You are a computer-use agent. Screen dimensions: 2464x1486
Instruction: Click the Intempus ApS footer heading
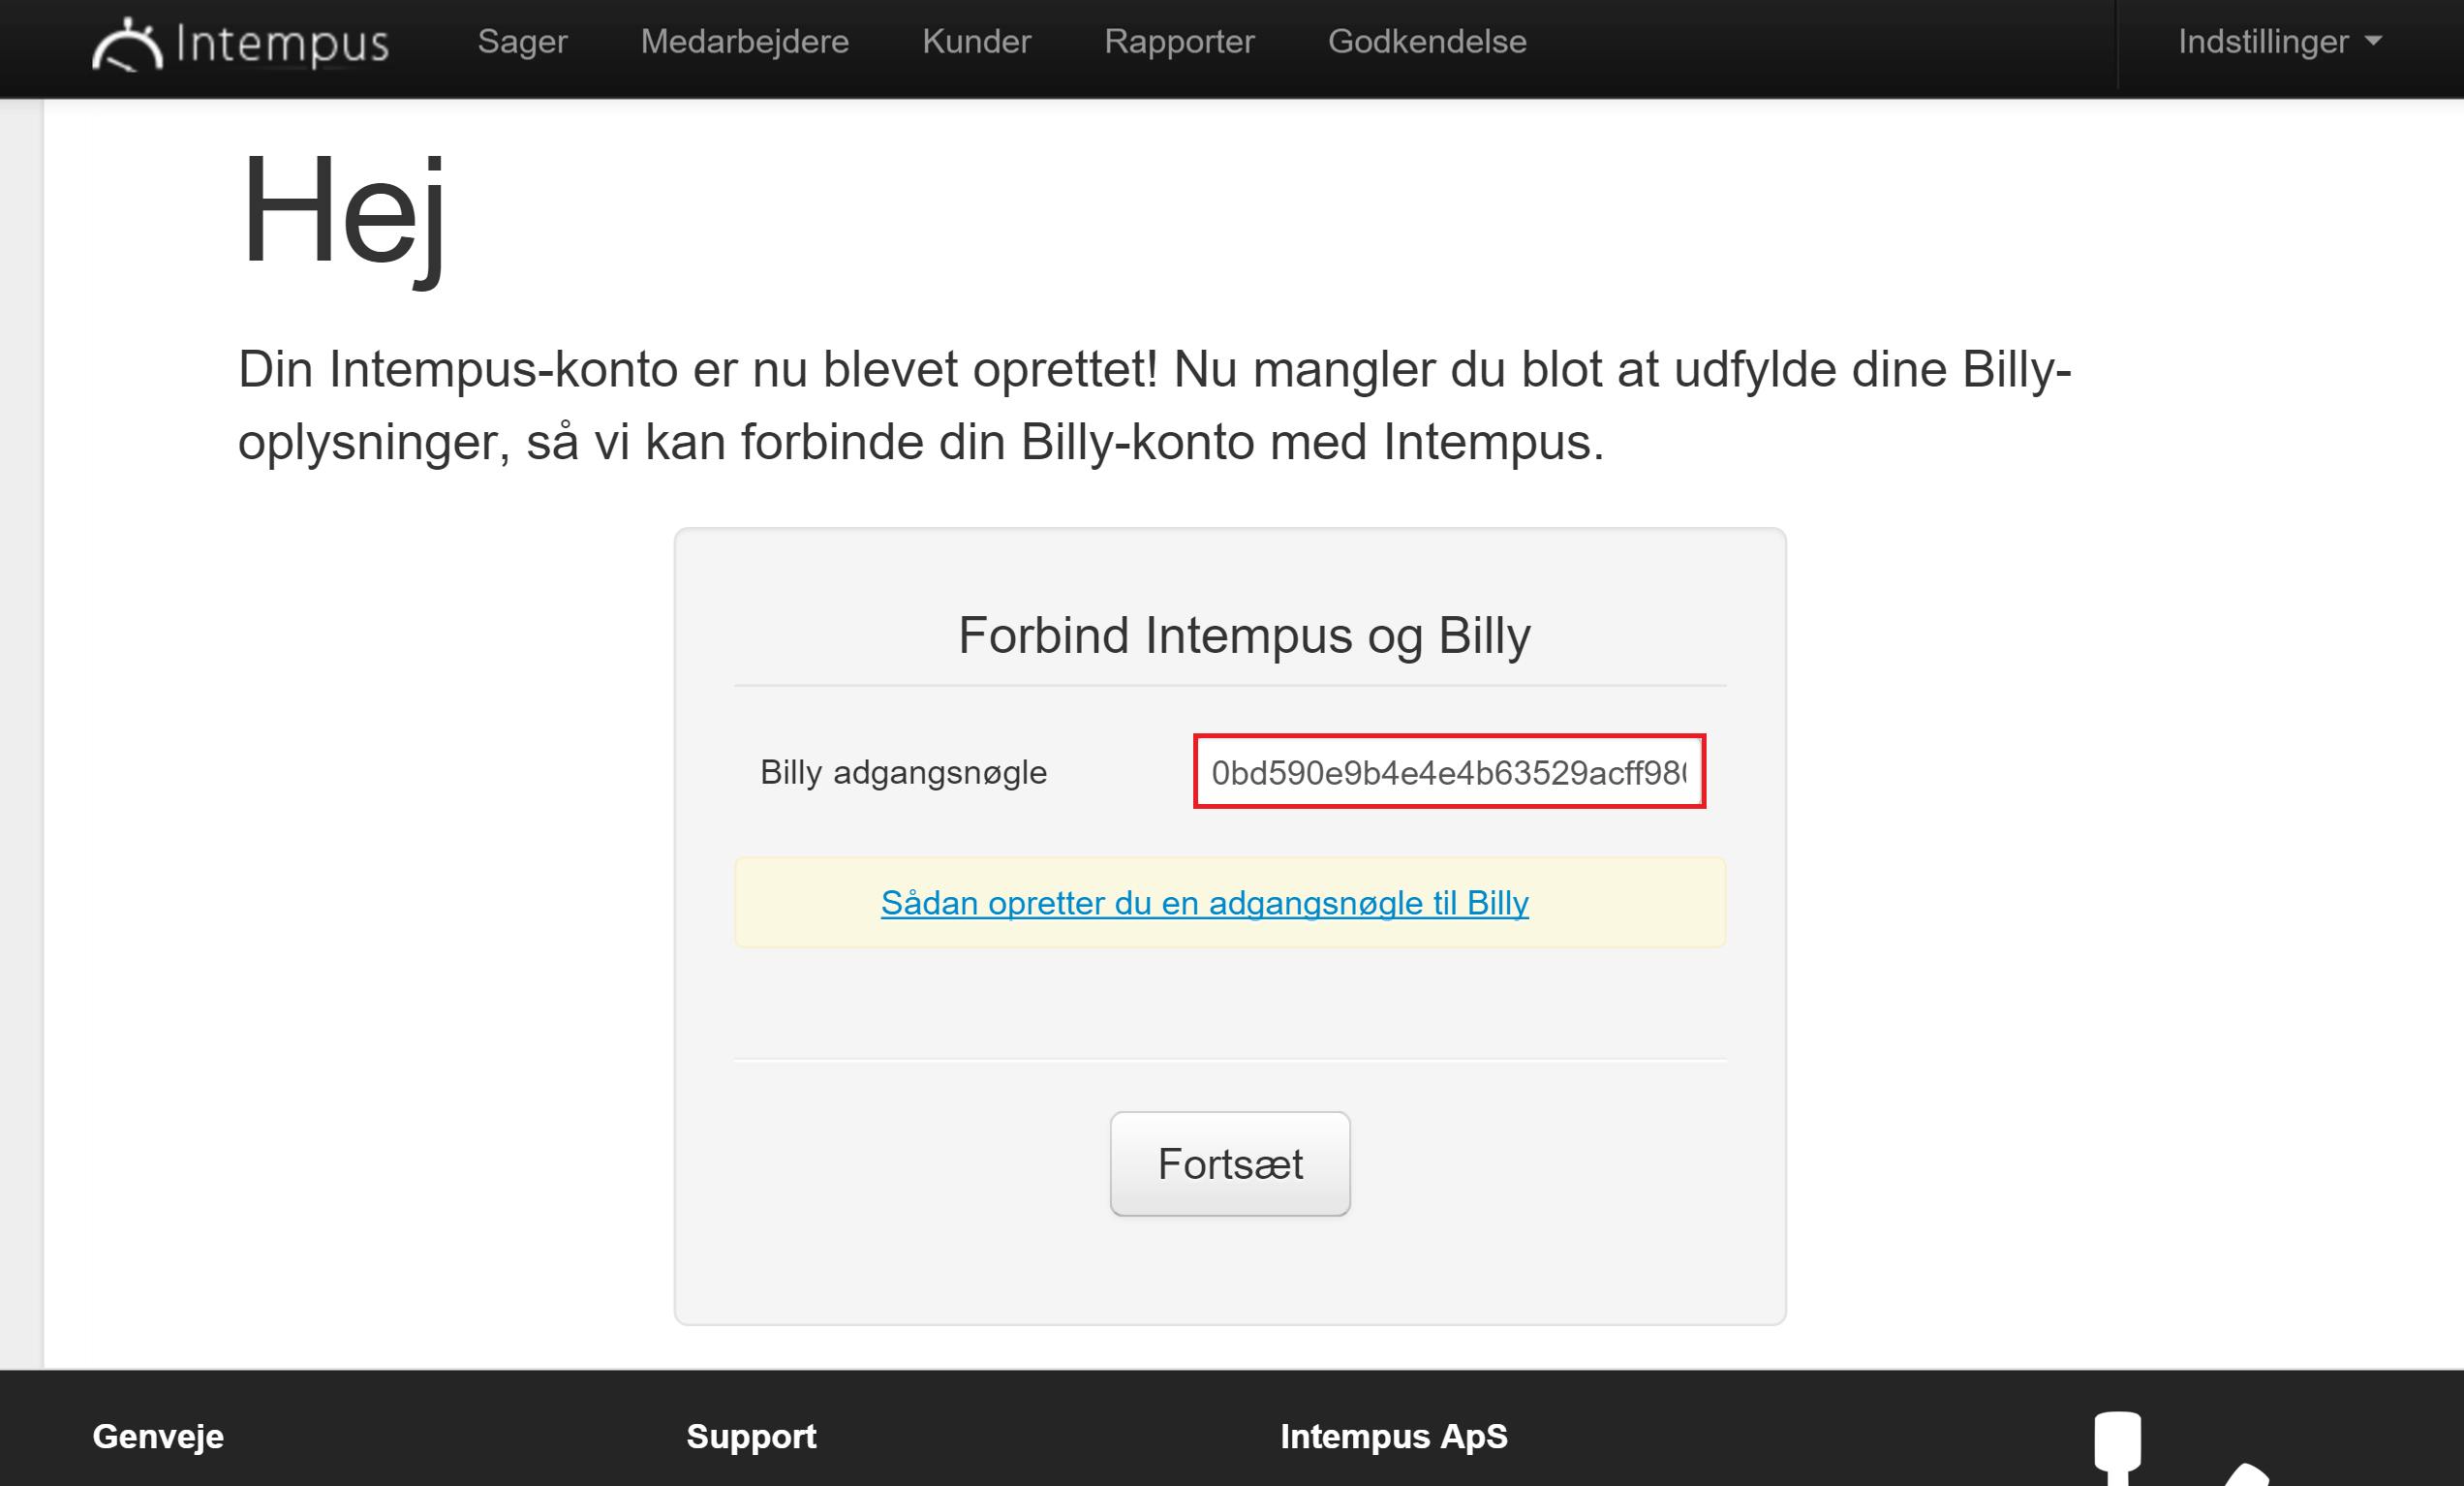[1394, 1436]
